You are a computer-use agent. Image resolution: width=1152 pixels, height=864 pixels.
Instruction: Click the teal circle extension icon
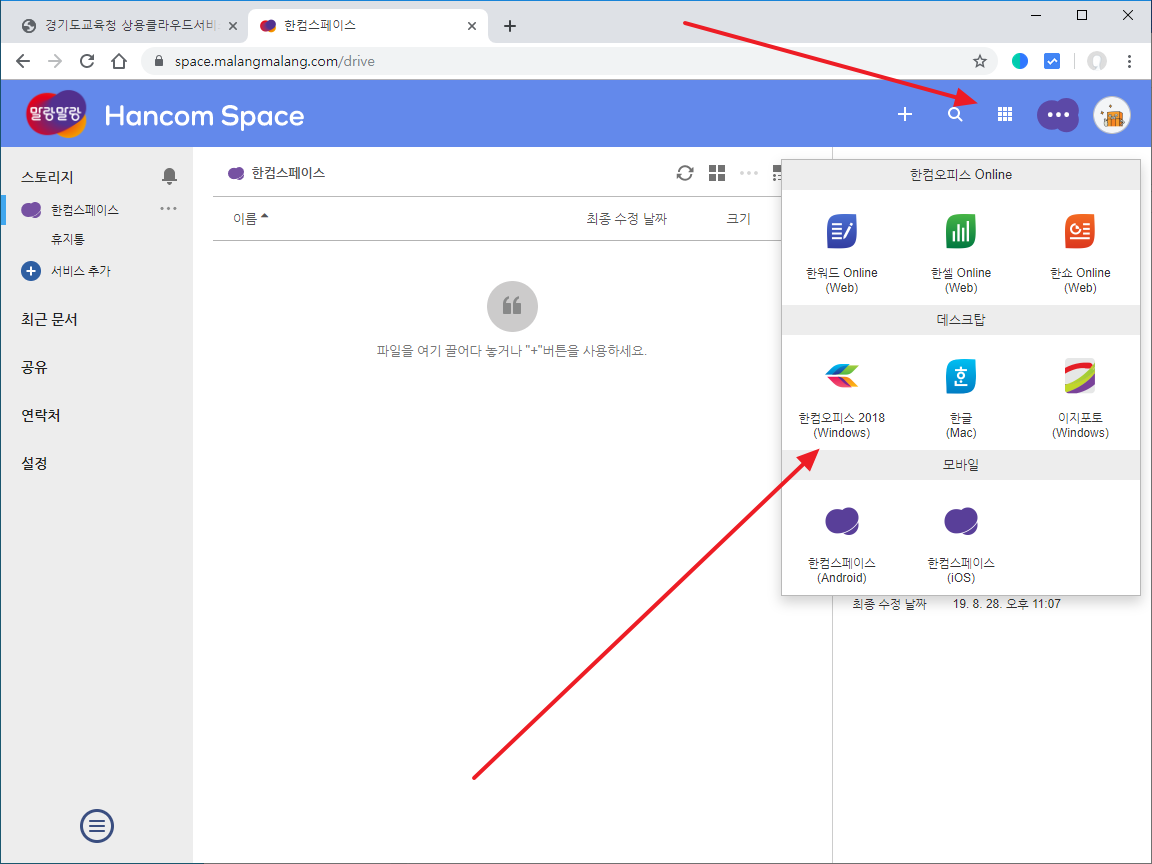tap(1020, 61)
